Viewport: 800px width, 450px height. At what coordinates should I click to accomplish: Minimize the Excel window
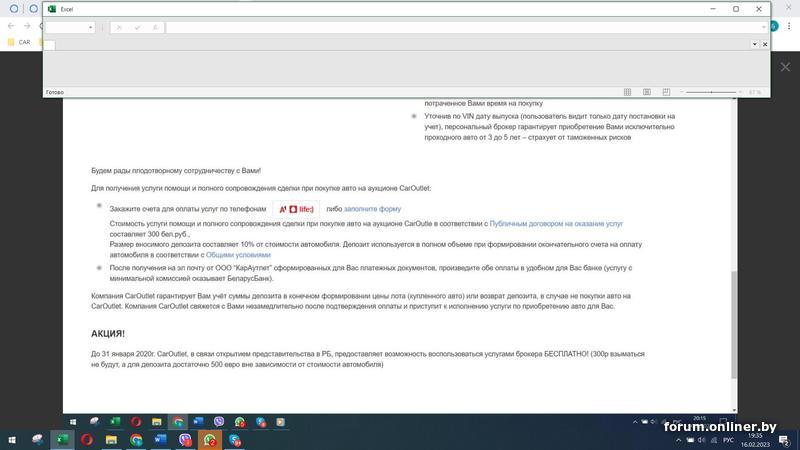[713, 9]
